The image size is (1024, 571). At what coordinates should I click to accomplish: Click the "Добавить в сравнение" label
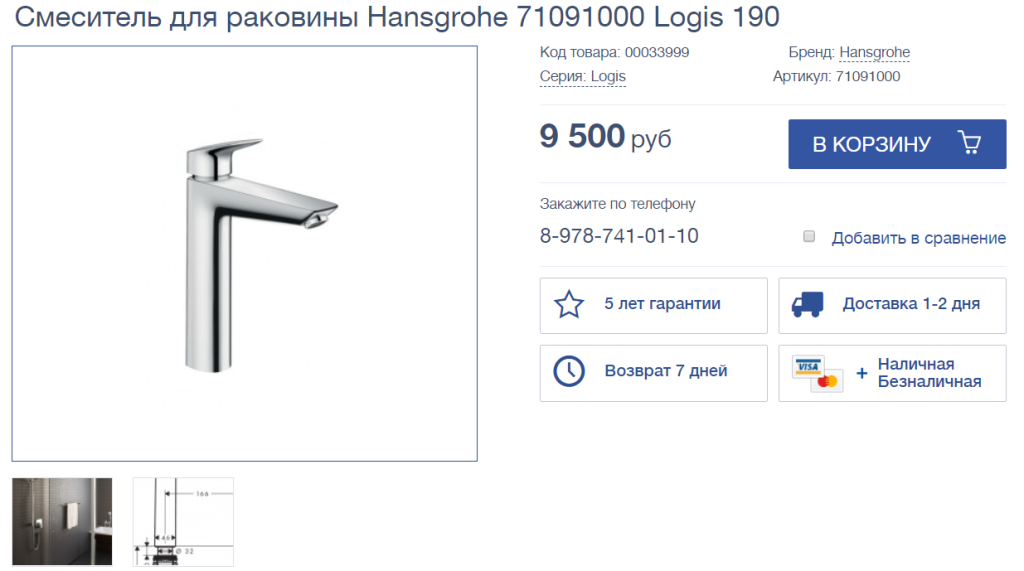[x=918, y=238]
